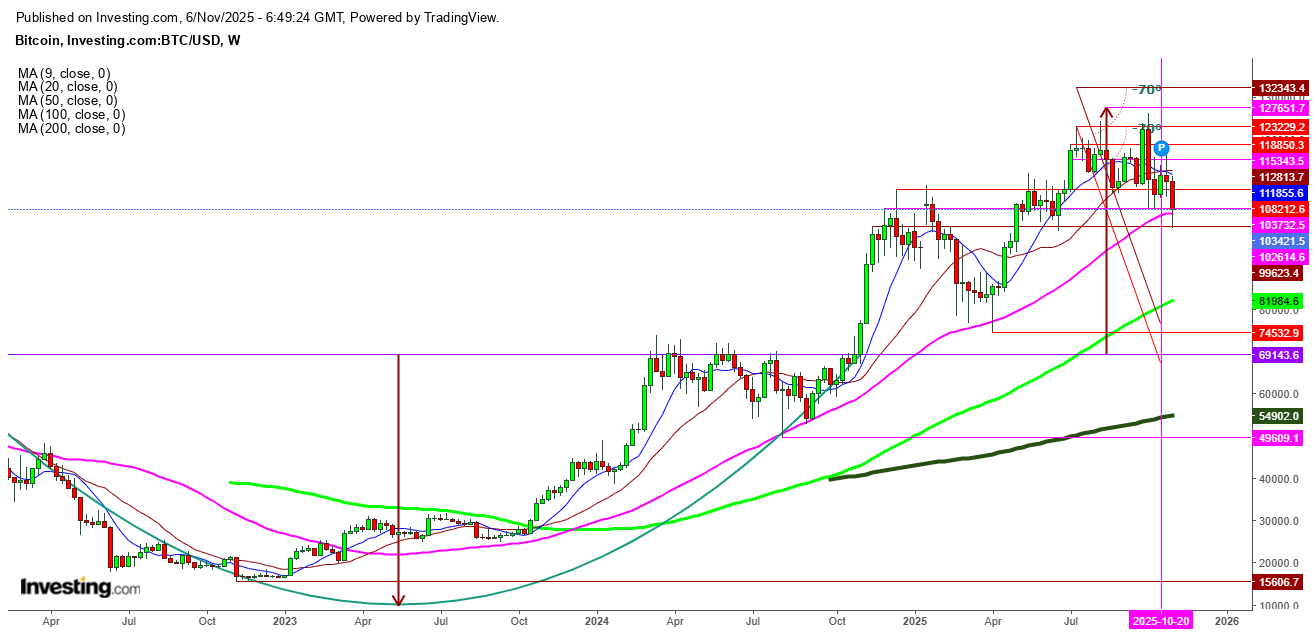1316x634 pixels.
Task: Click the dark-red 112813.7 price tag
Action: [x=1281, y=177]
